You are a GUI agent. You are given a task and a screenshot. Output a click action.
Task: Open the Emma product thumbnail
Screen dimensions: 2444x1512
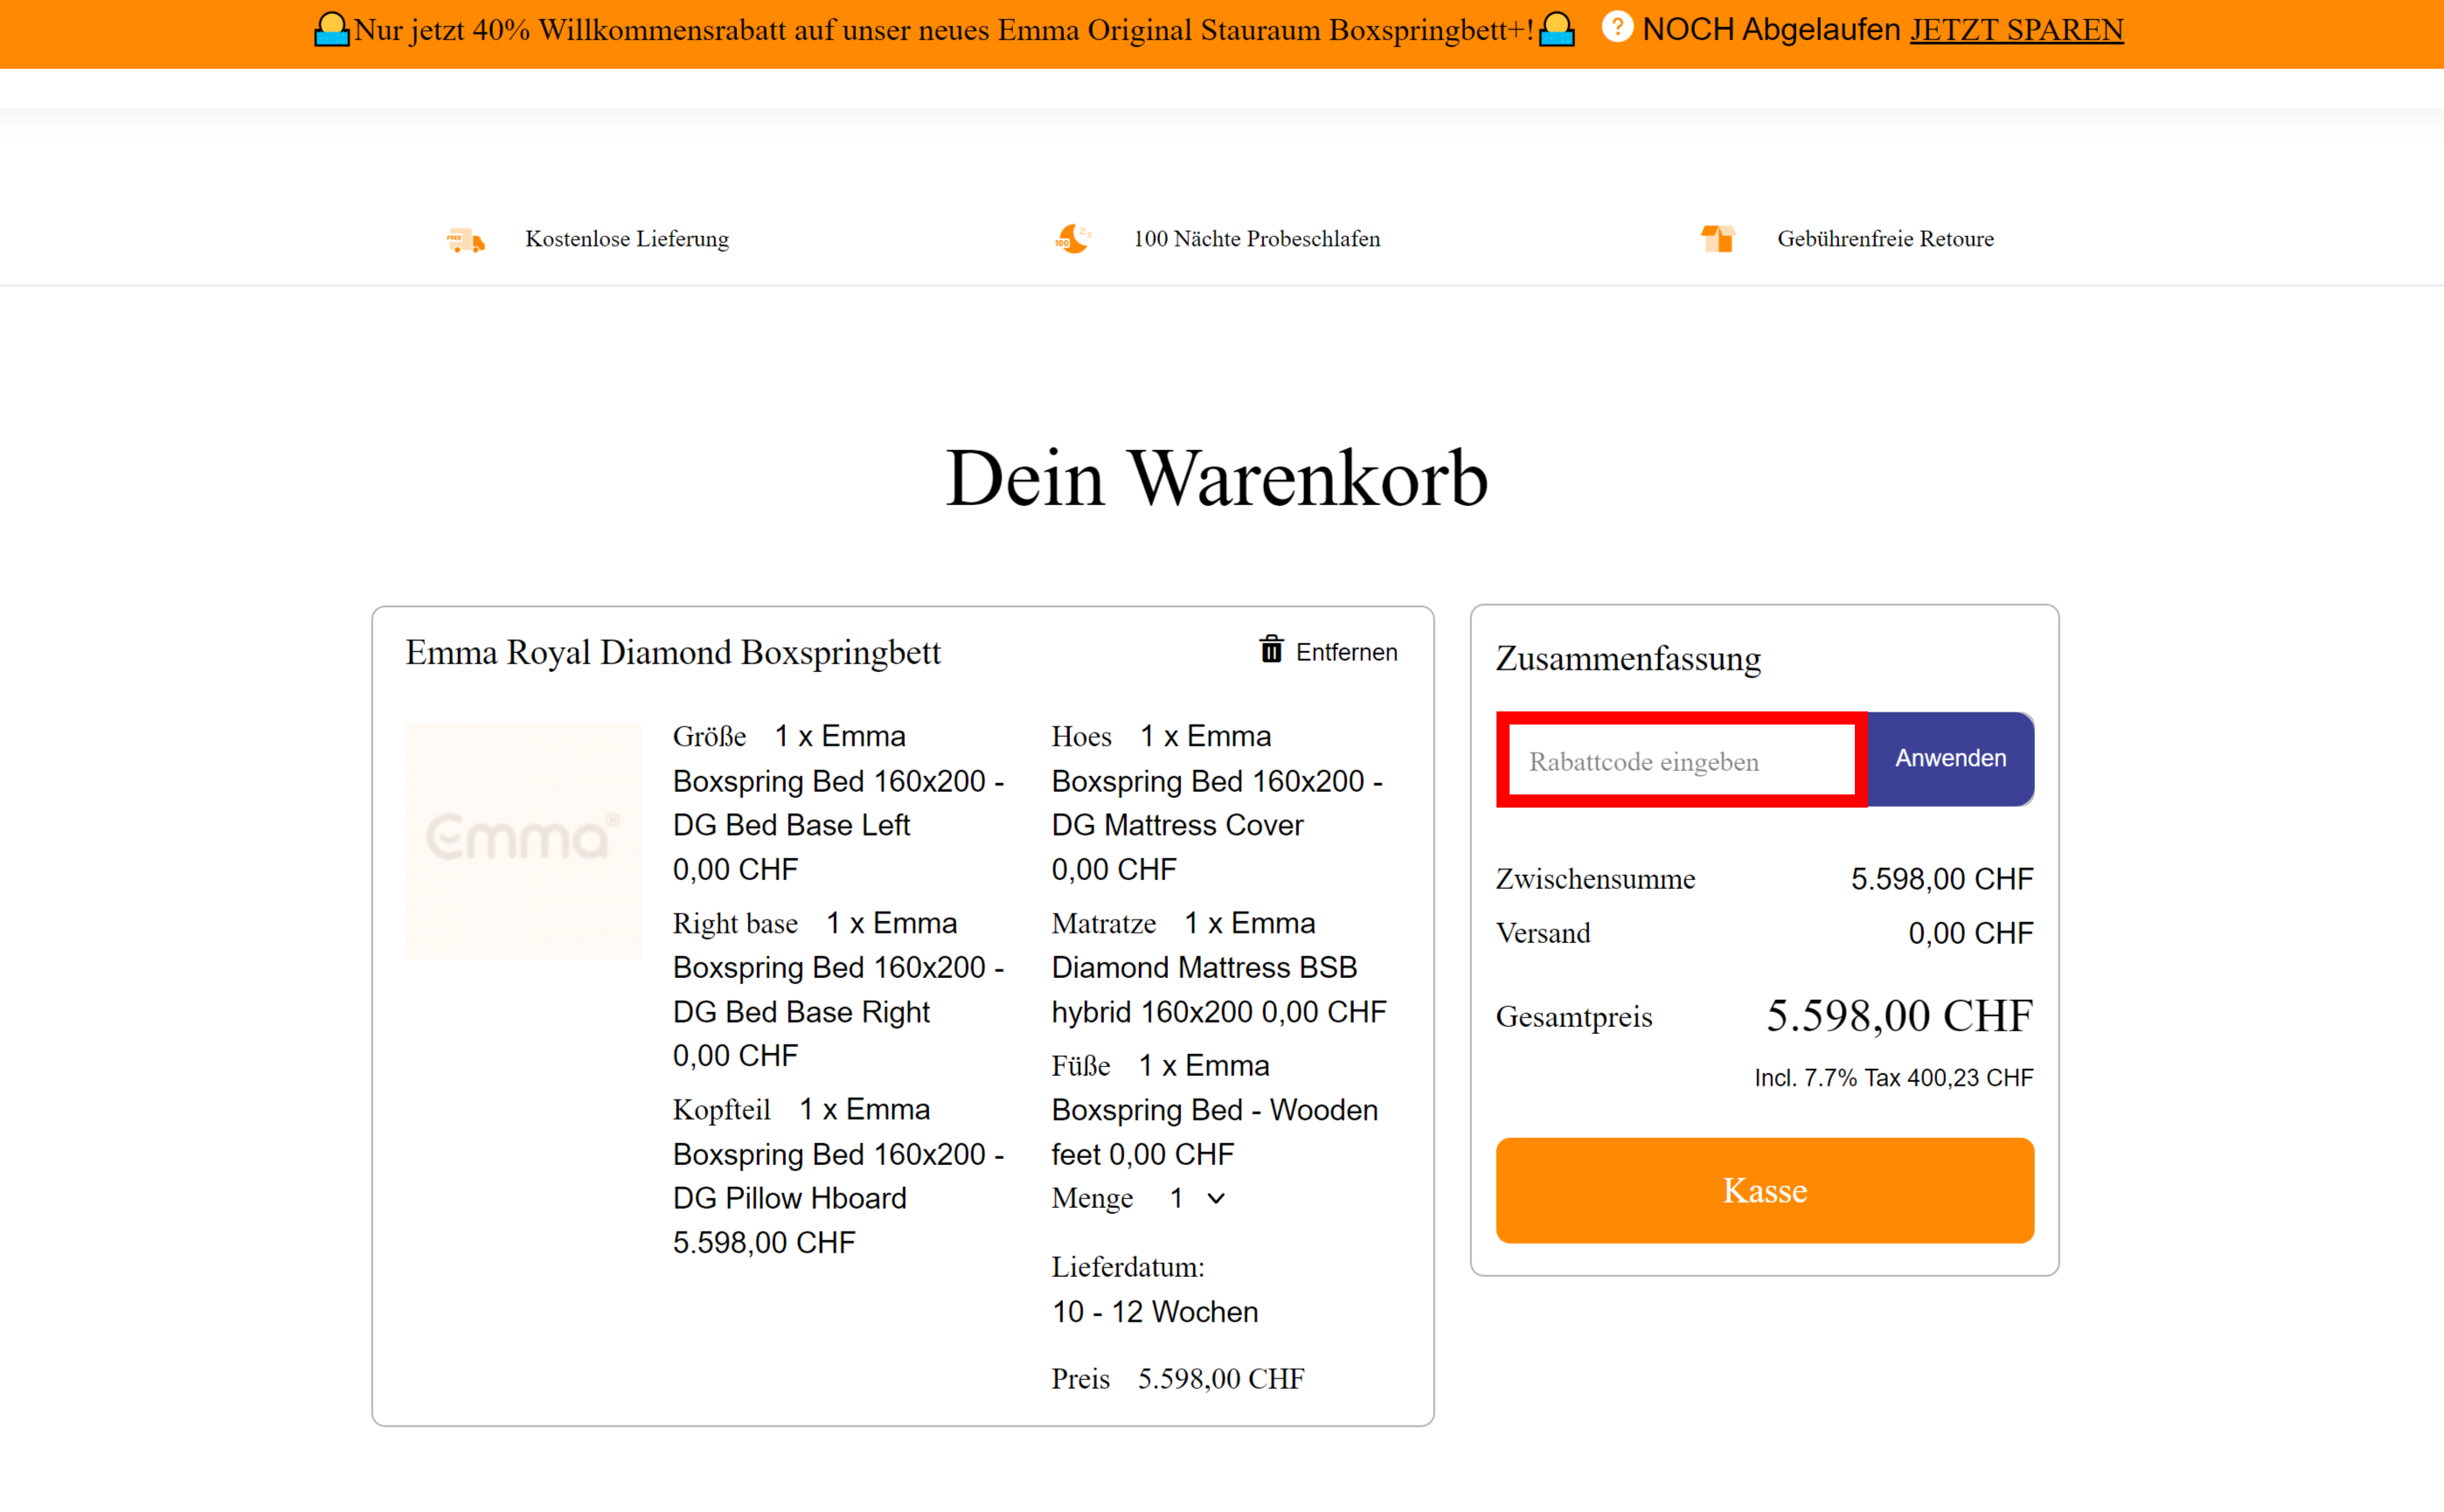coord(522,841)
